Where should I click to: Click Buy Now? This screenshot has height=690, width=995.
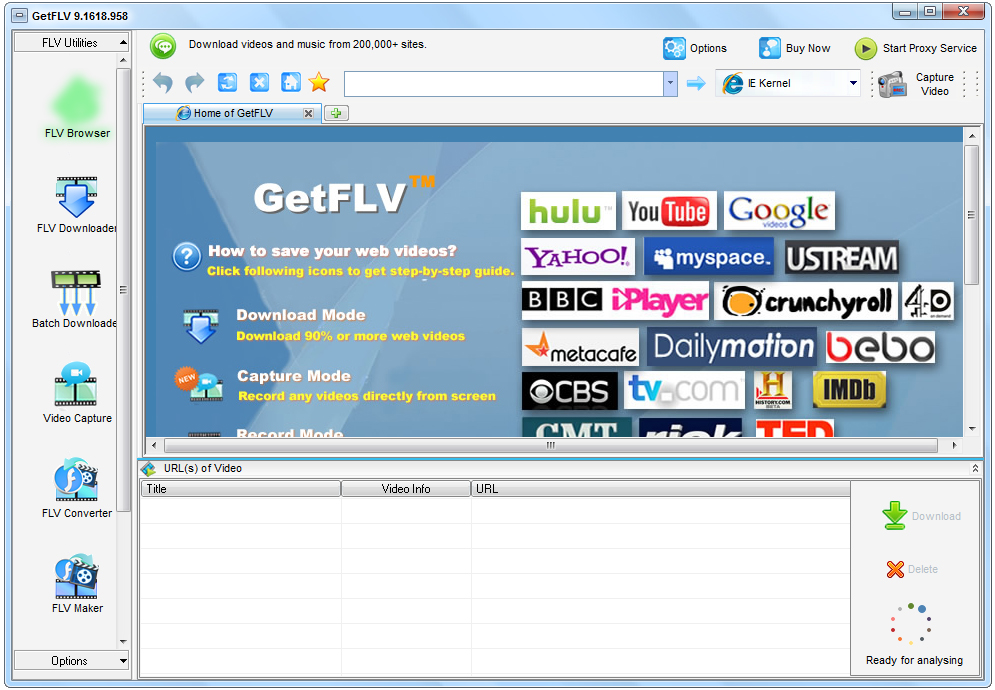[x=794, y=48]
